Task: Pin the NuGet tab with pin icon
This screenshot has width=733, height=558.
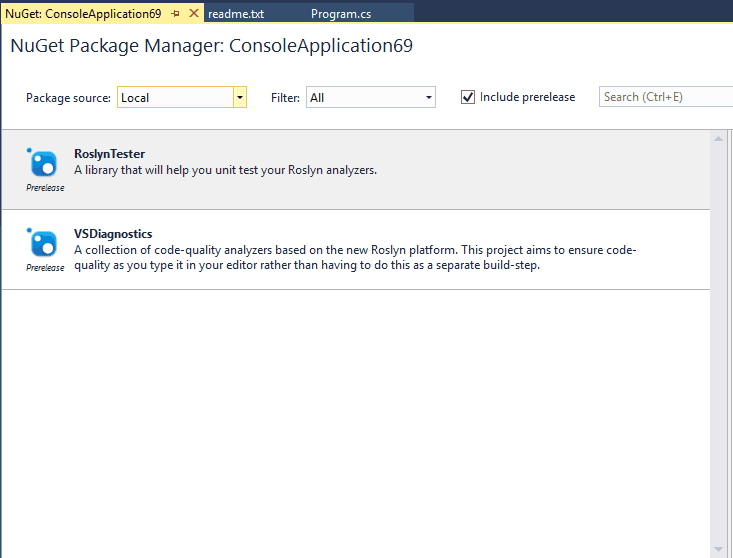Action: (x=175, y=14)
